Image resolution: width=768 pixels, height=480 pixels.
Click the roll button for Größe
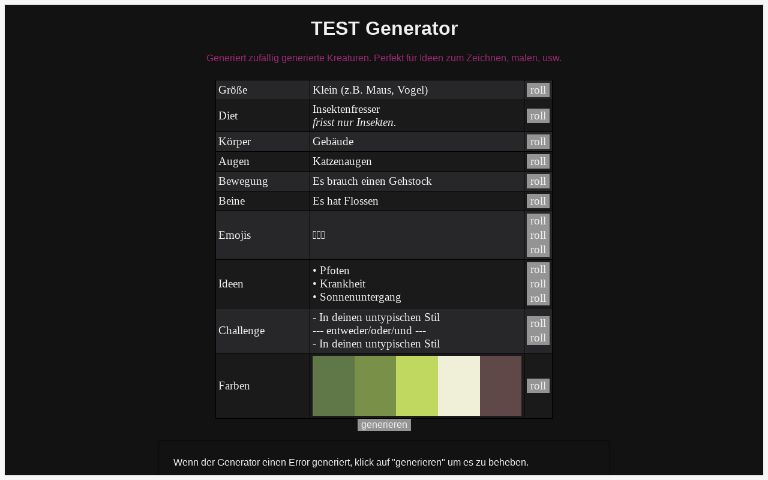tap(538, 90)
